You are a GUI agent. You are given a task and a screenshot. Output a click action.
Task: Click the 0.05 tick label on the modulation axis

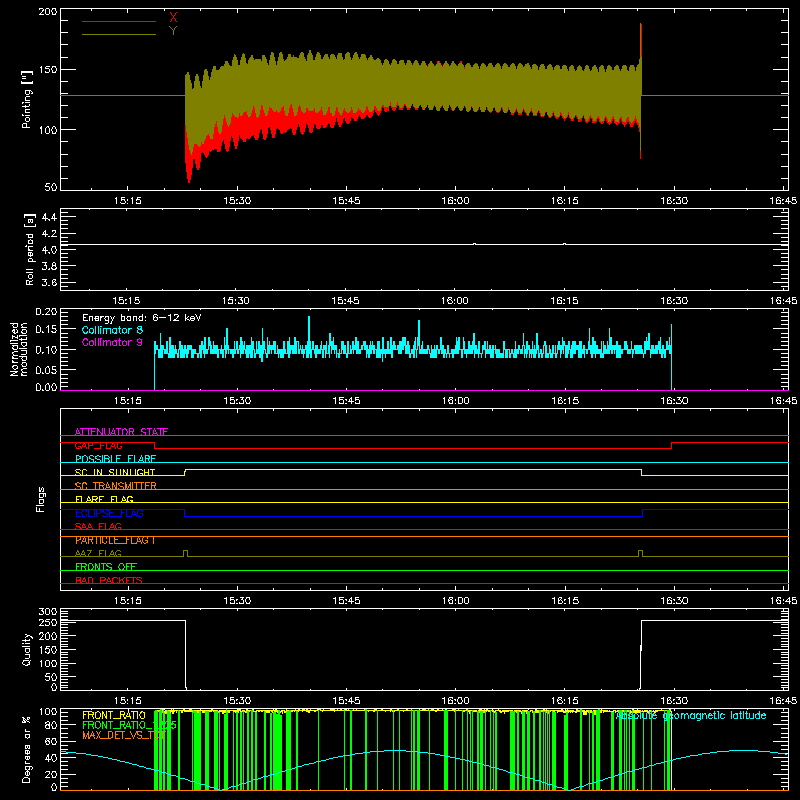pos(47,369)
